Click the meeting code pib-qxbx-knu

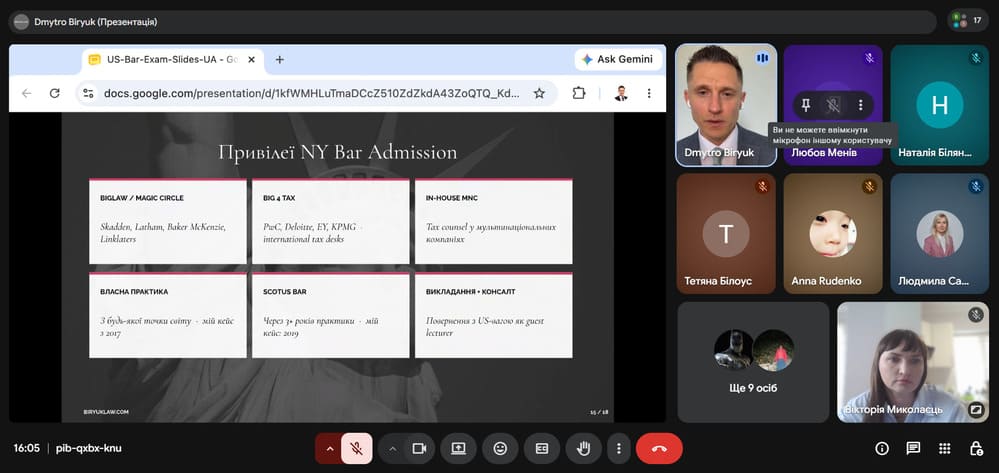[x=89, y=448]
